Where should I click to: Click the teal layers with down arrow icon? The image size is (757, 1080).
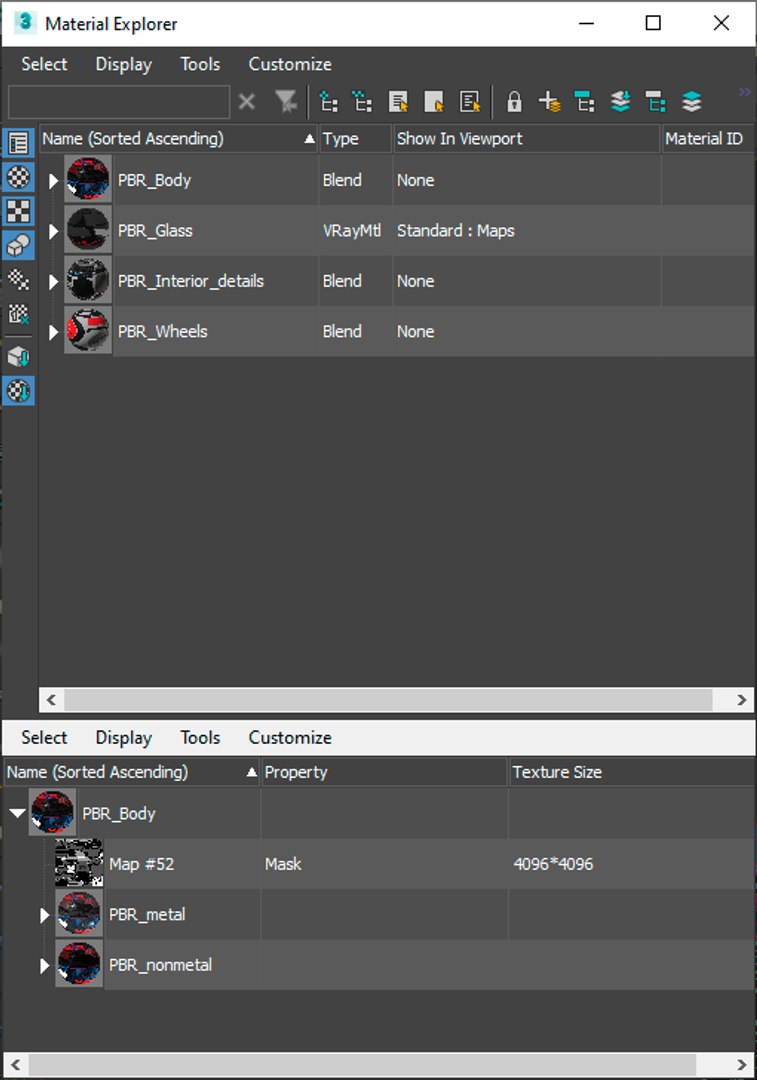(620, 102)
